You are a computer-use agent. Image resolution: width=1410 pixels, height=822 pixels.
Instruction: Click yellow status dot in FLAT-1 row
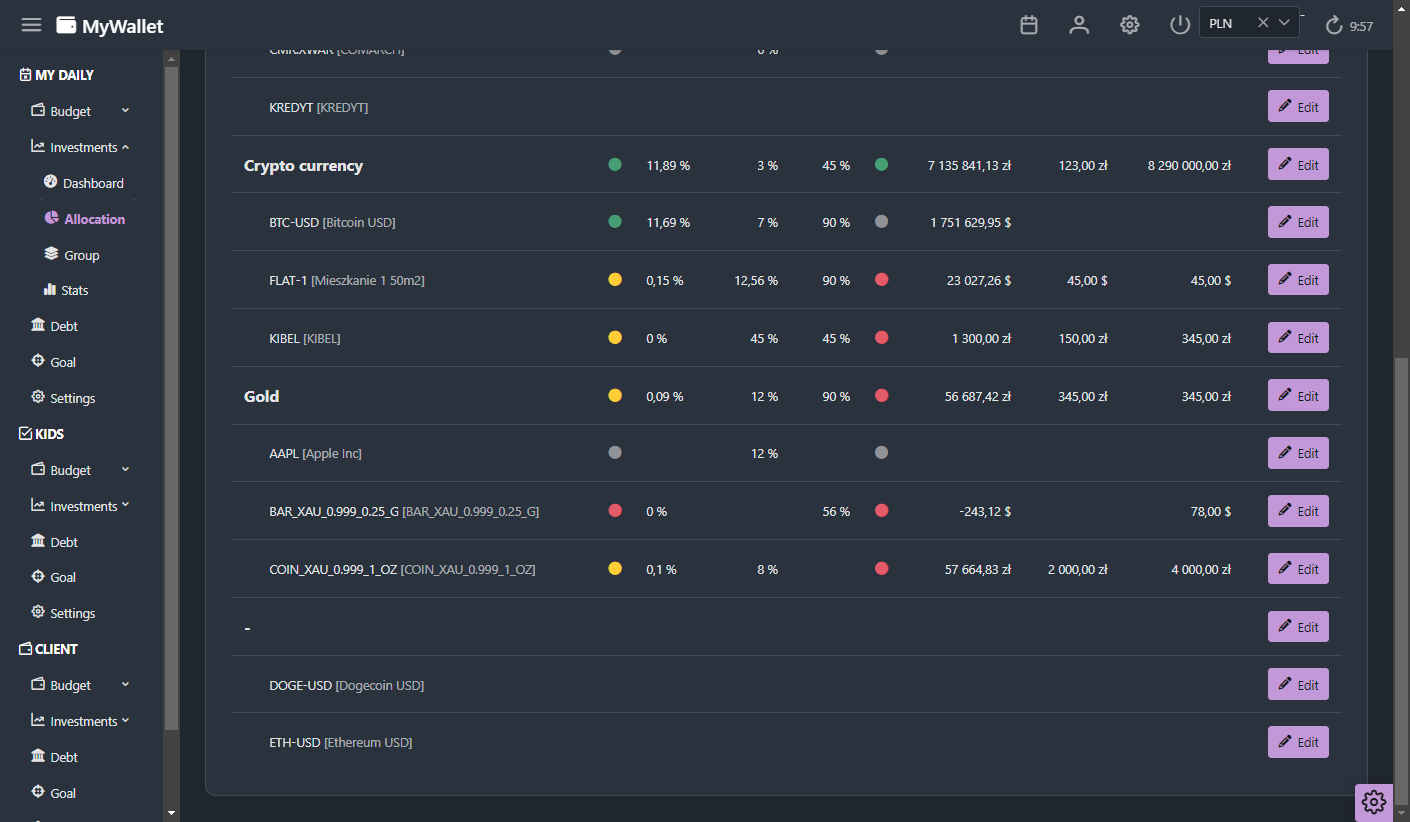tap(615, 280)
